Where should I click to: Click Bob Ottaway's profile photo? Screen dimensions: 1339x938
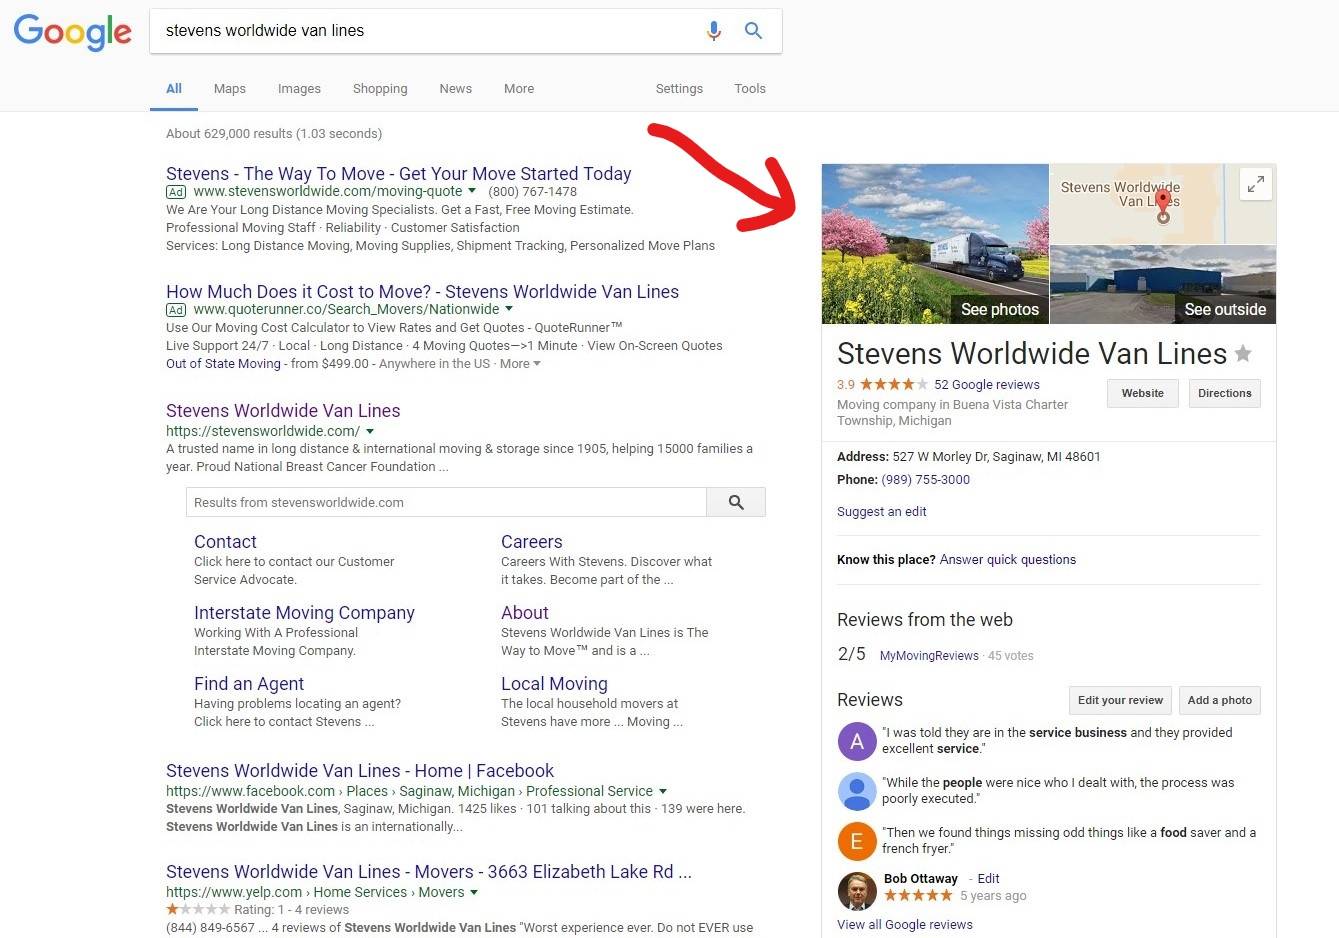[x=856, y=890]
